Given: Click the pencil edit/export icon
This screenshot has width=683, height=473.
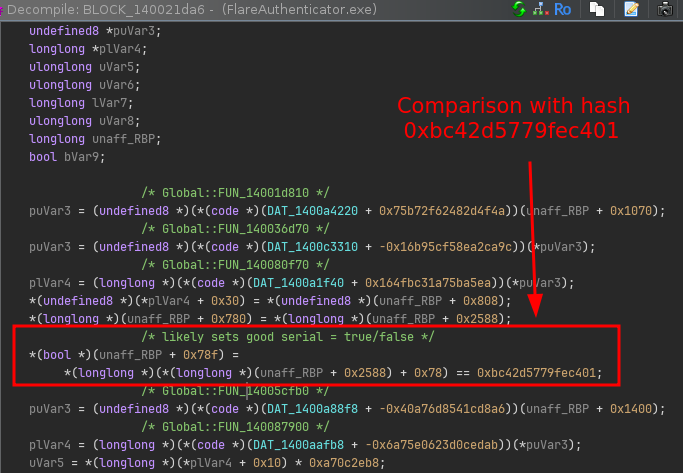Looking at the screenshot, I should tap(630, 10).
